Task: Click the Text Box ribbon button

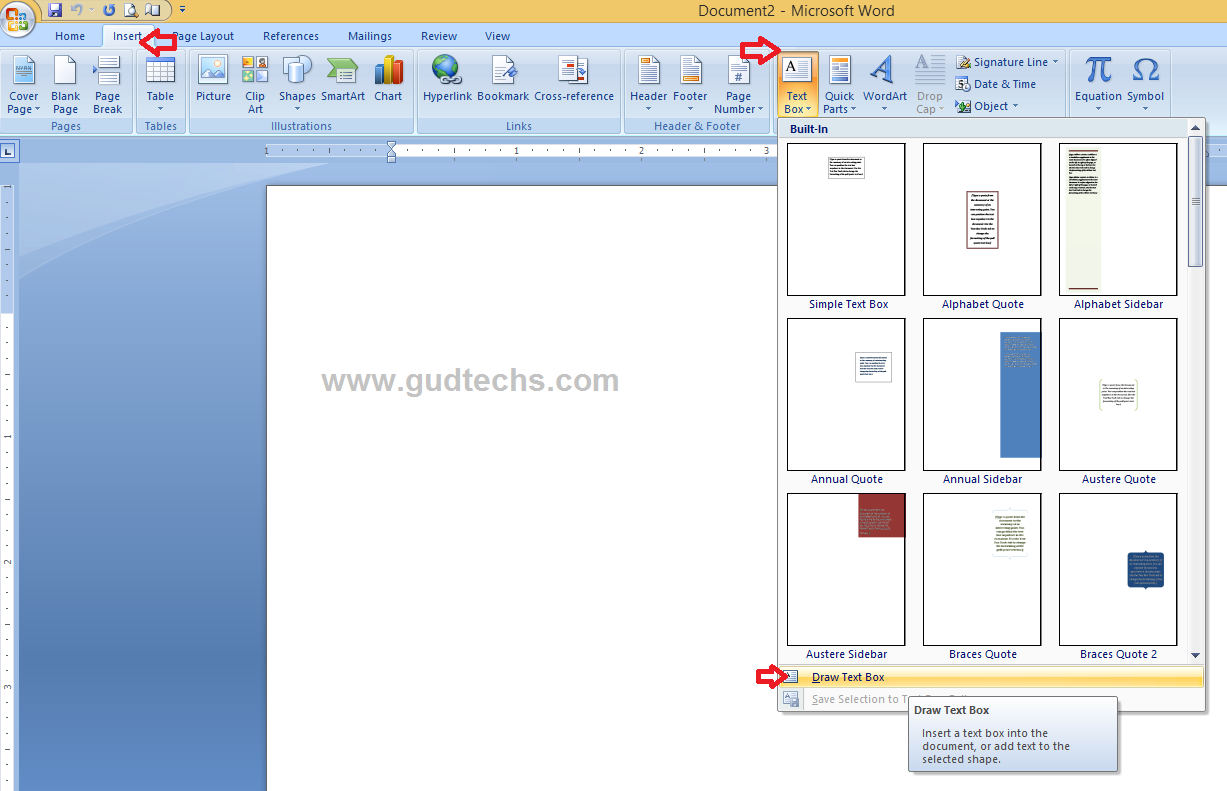Action: click(x=797, y=85)
